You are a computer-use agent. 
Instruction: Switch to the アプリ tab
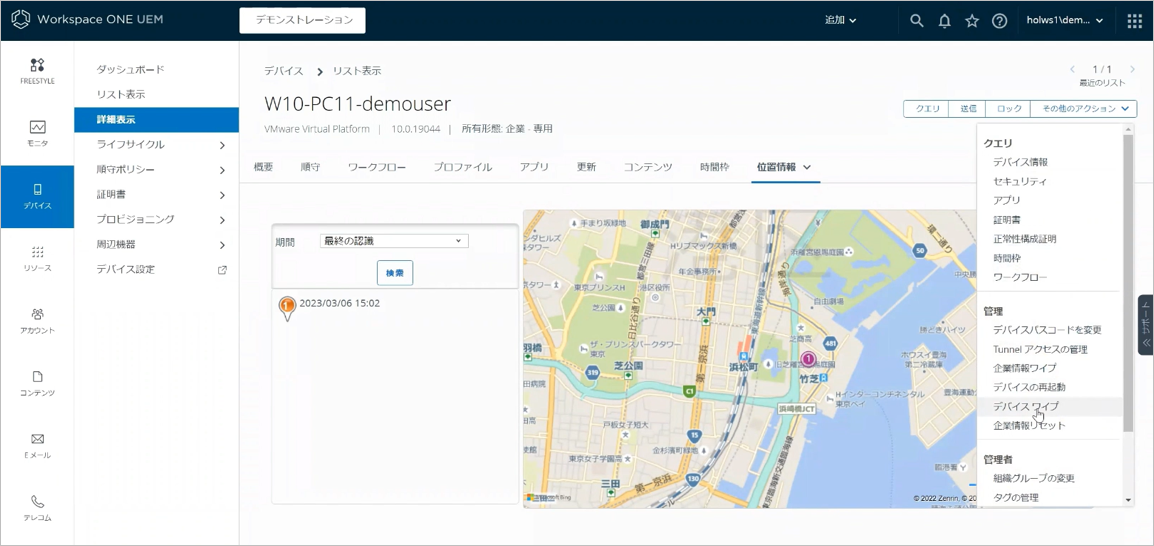(534, 167)
